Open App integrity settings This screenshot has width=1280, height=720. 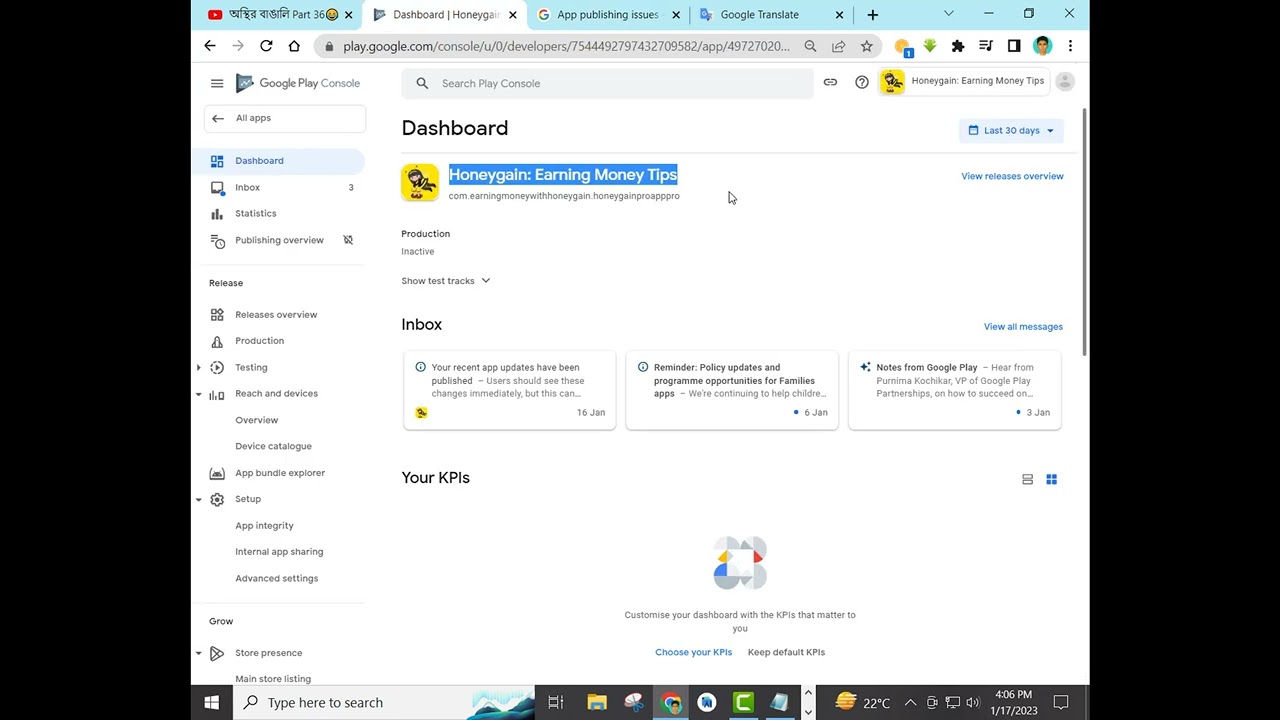pos(264,526)
